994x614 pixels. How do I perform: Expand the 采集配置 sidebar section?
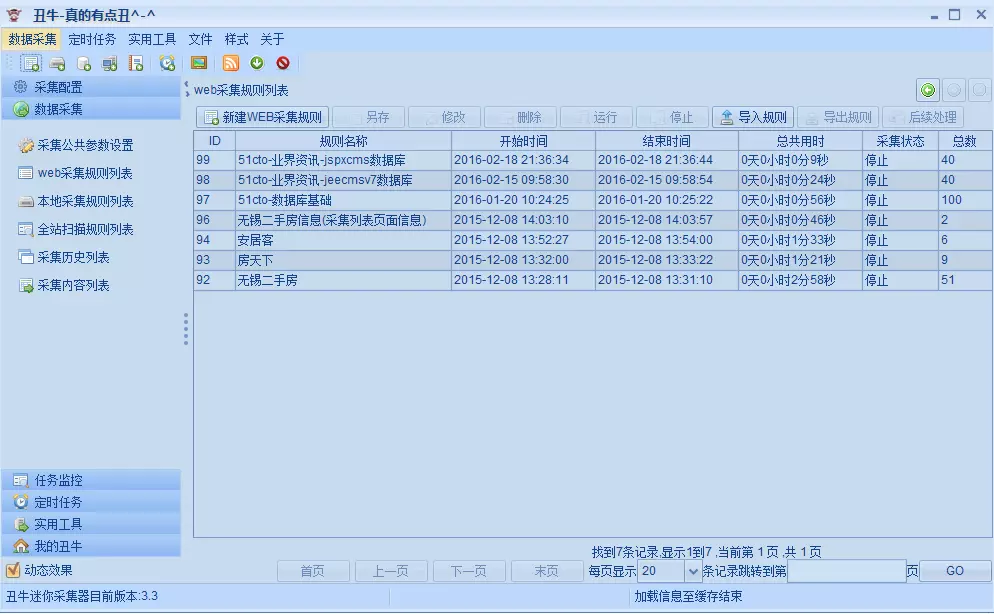[91, 87]
